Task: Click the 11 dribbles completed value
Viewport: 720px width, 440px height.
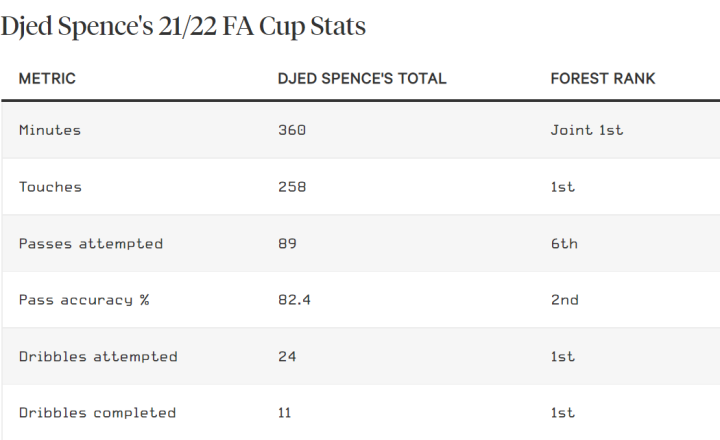Action: click(x=285, y=413)
